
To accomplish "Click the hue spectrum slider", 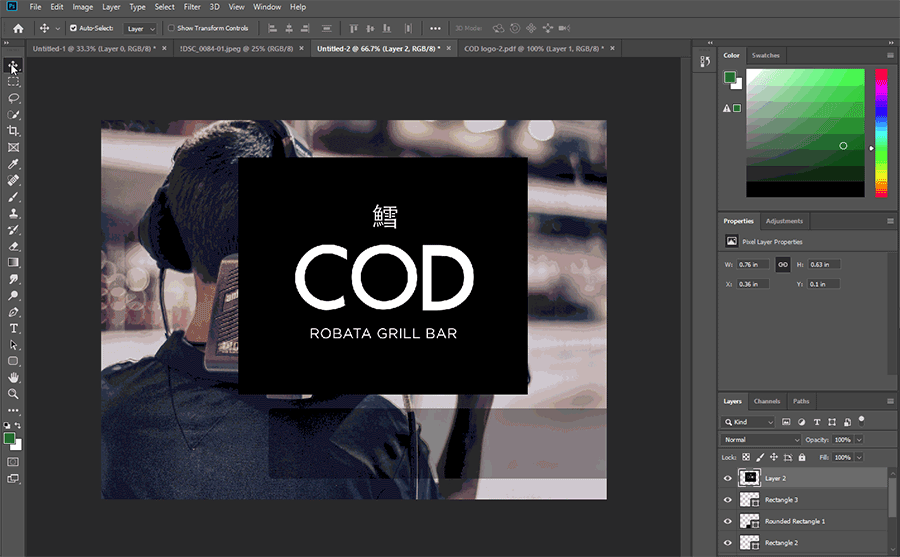I will pyautogui.click(x=881, y=133).
